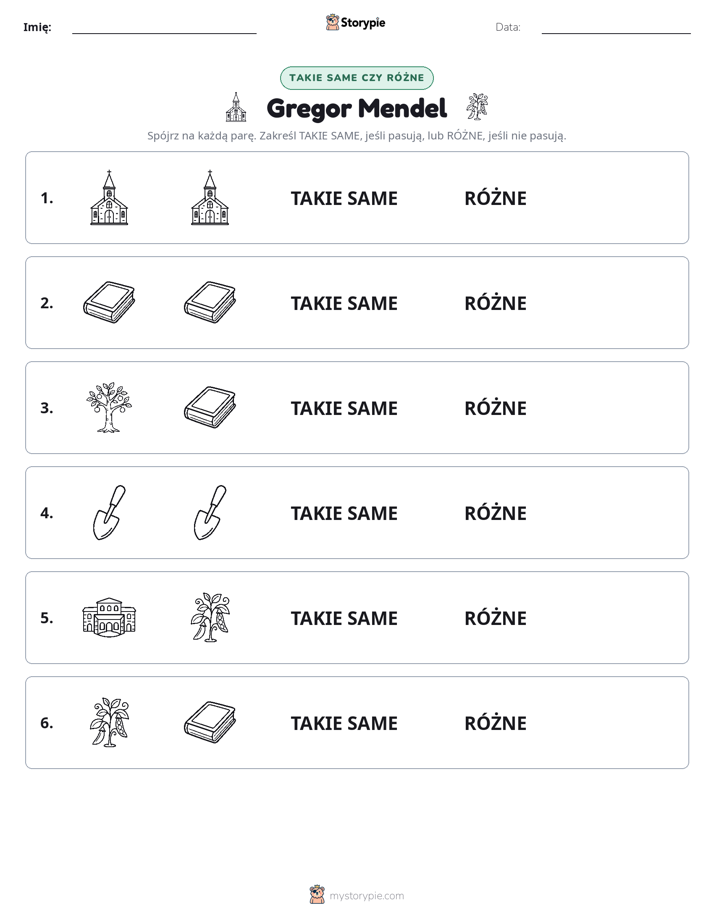
Task: Click the tree icon in row 3
Action: [109, 408]
